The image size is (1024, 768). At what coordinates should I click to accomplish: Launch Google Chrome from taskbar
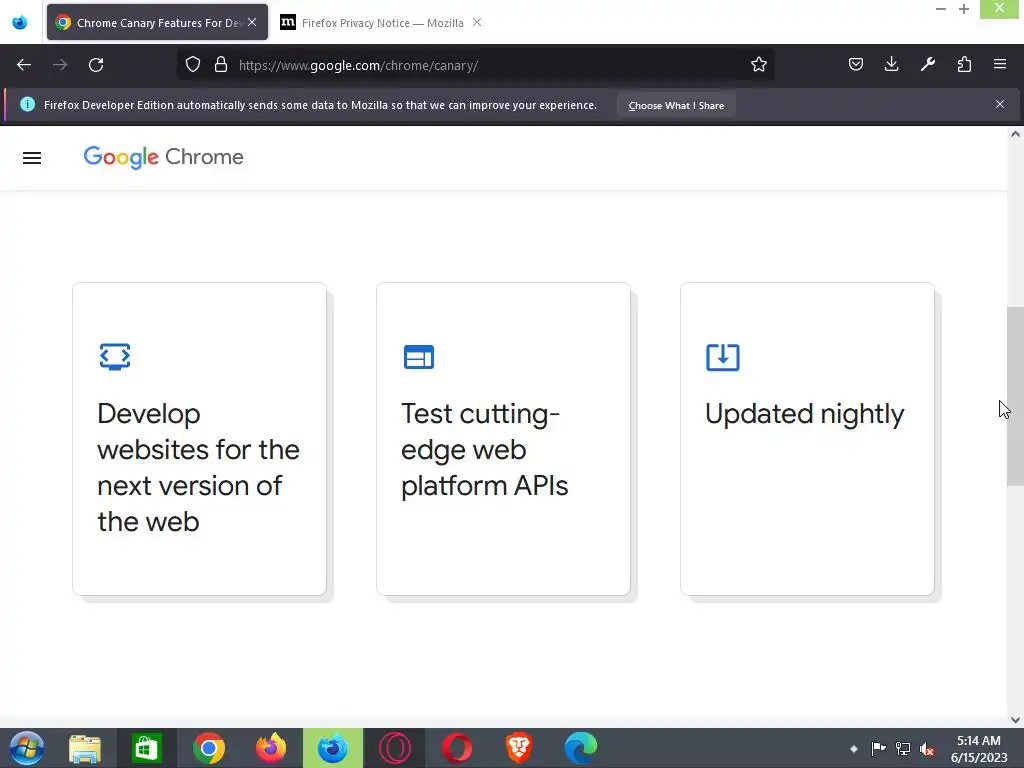tap(209, 748)
